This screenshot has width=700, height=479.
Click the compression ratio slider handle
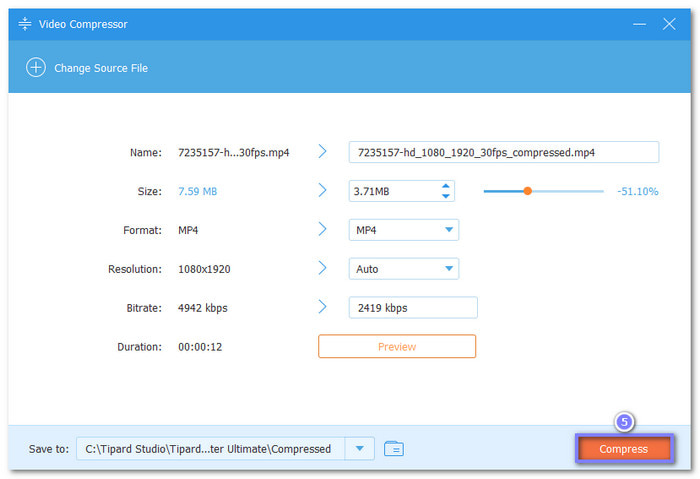[527, 190]
